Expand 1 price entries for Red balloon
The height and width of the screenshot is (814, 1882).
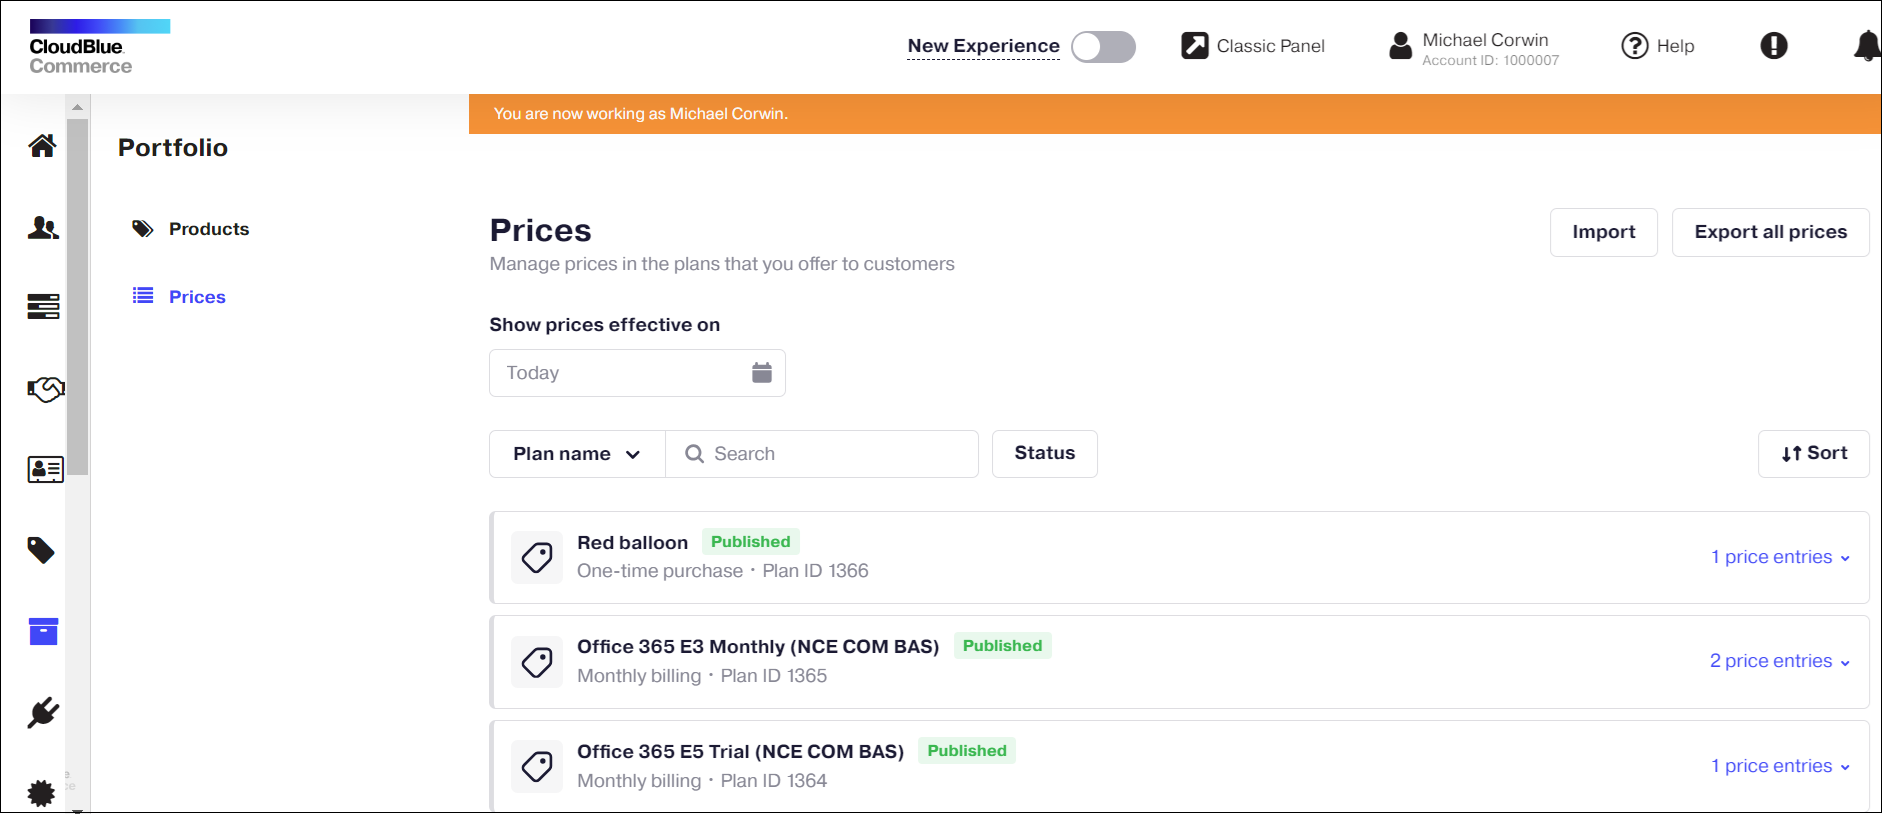[x=1780, y=557]
